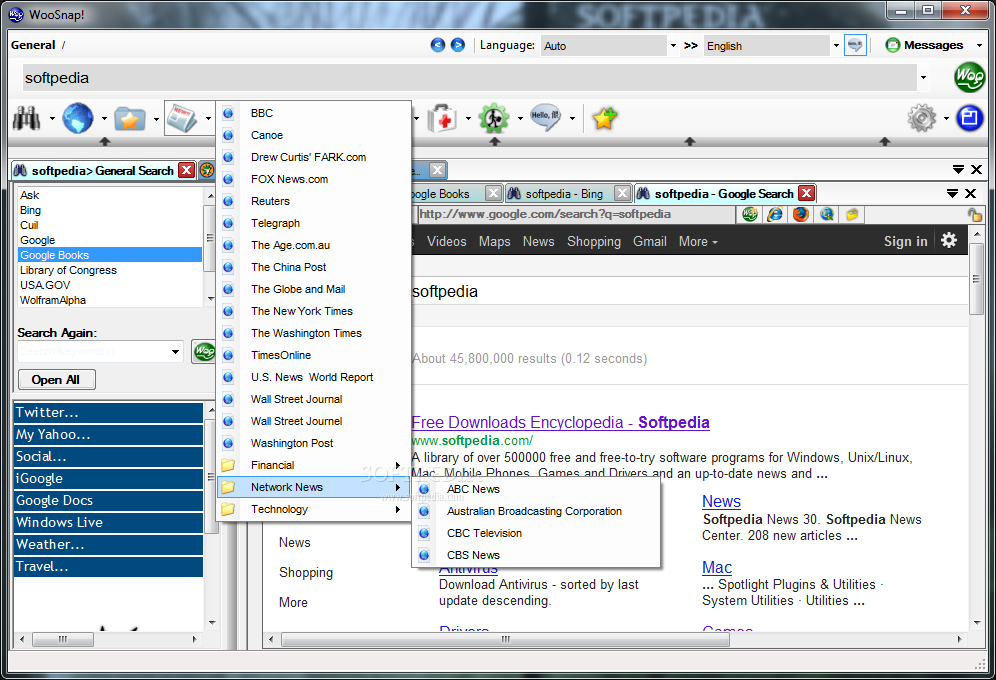Open the Weather... panel item
The height and width of the screenshot is (680, 996).
point(108,545)
